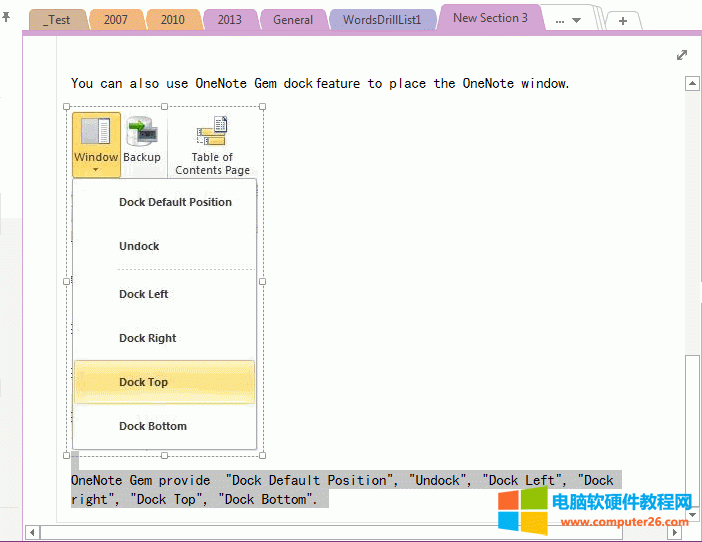The image size is (702, 542).
Task: Click the pin icon at top left
Action: pos(7,18)
